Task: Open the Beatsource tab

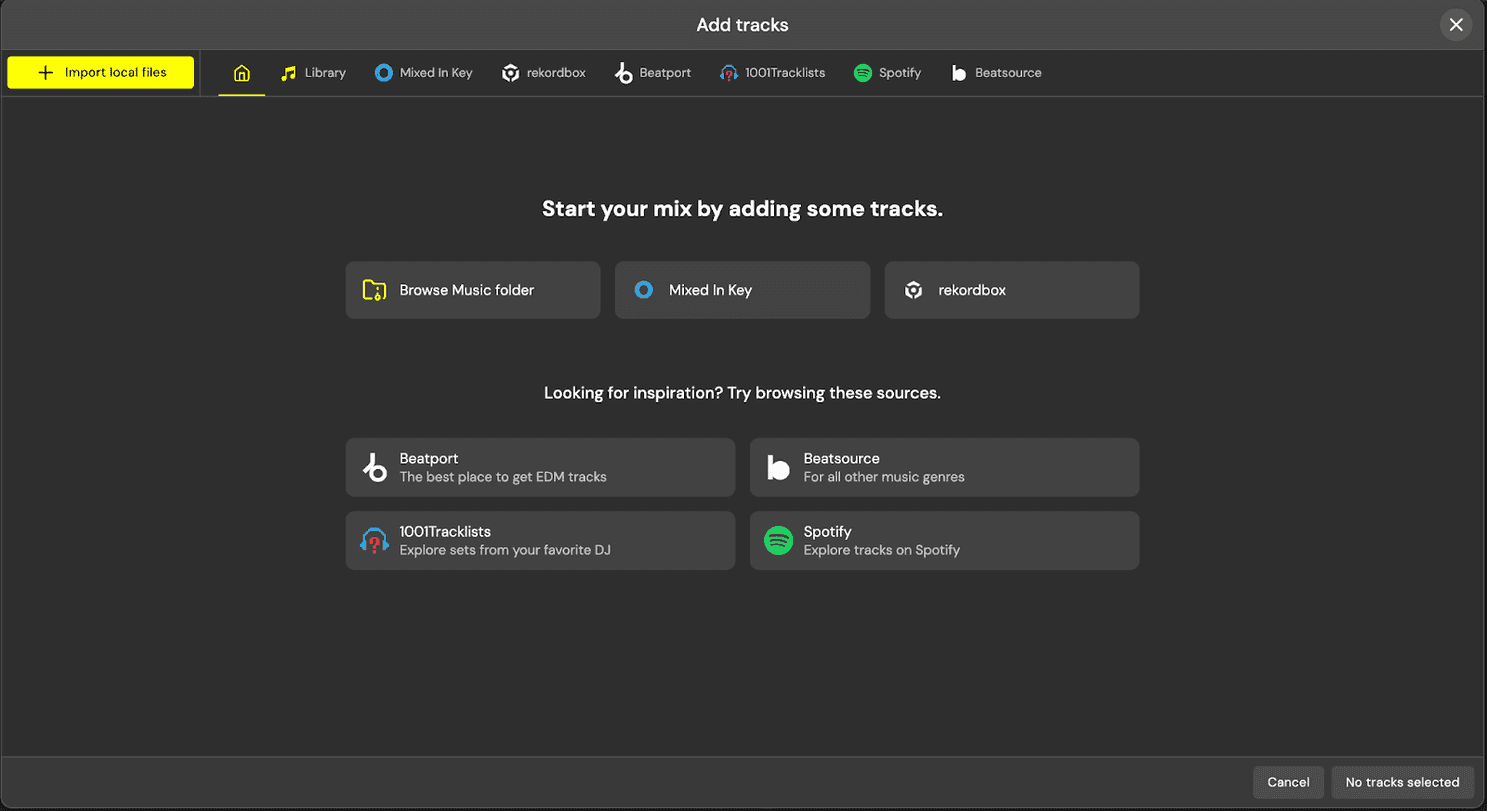Action: point(996,73)
